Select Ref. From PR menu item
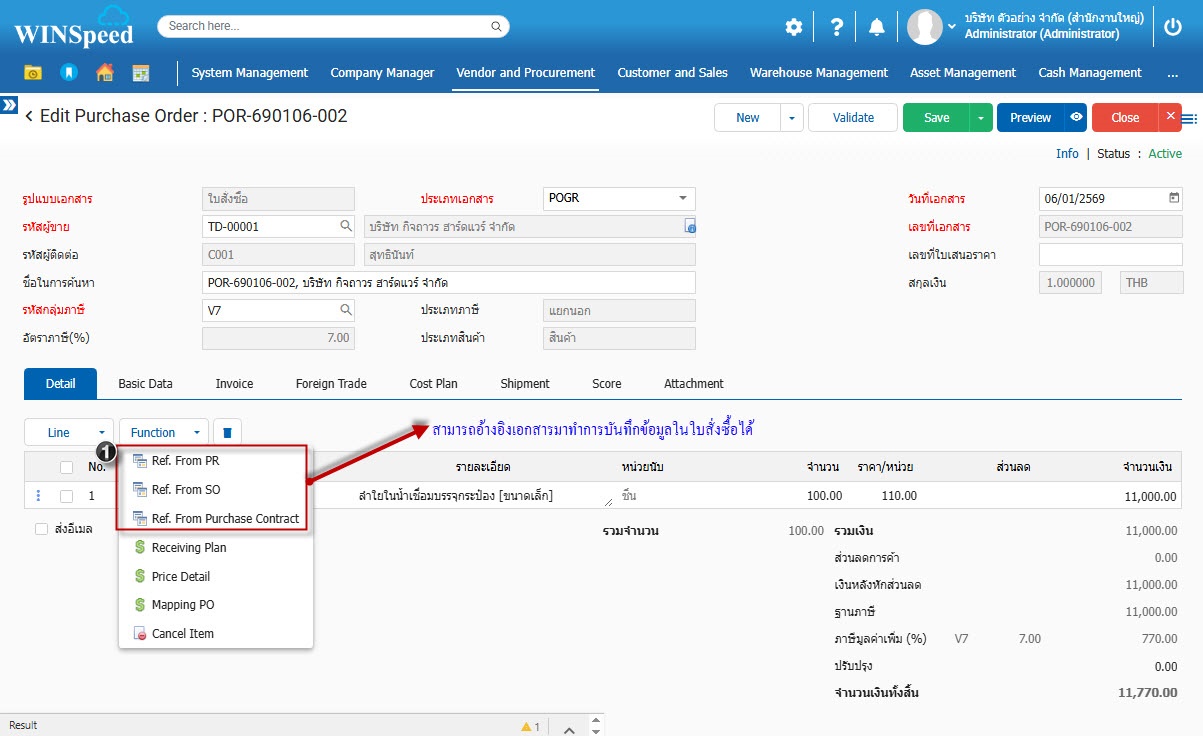The image size is (1203, 736). 185,461
